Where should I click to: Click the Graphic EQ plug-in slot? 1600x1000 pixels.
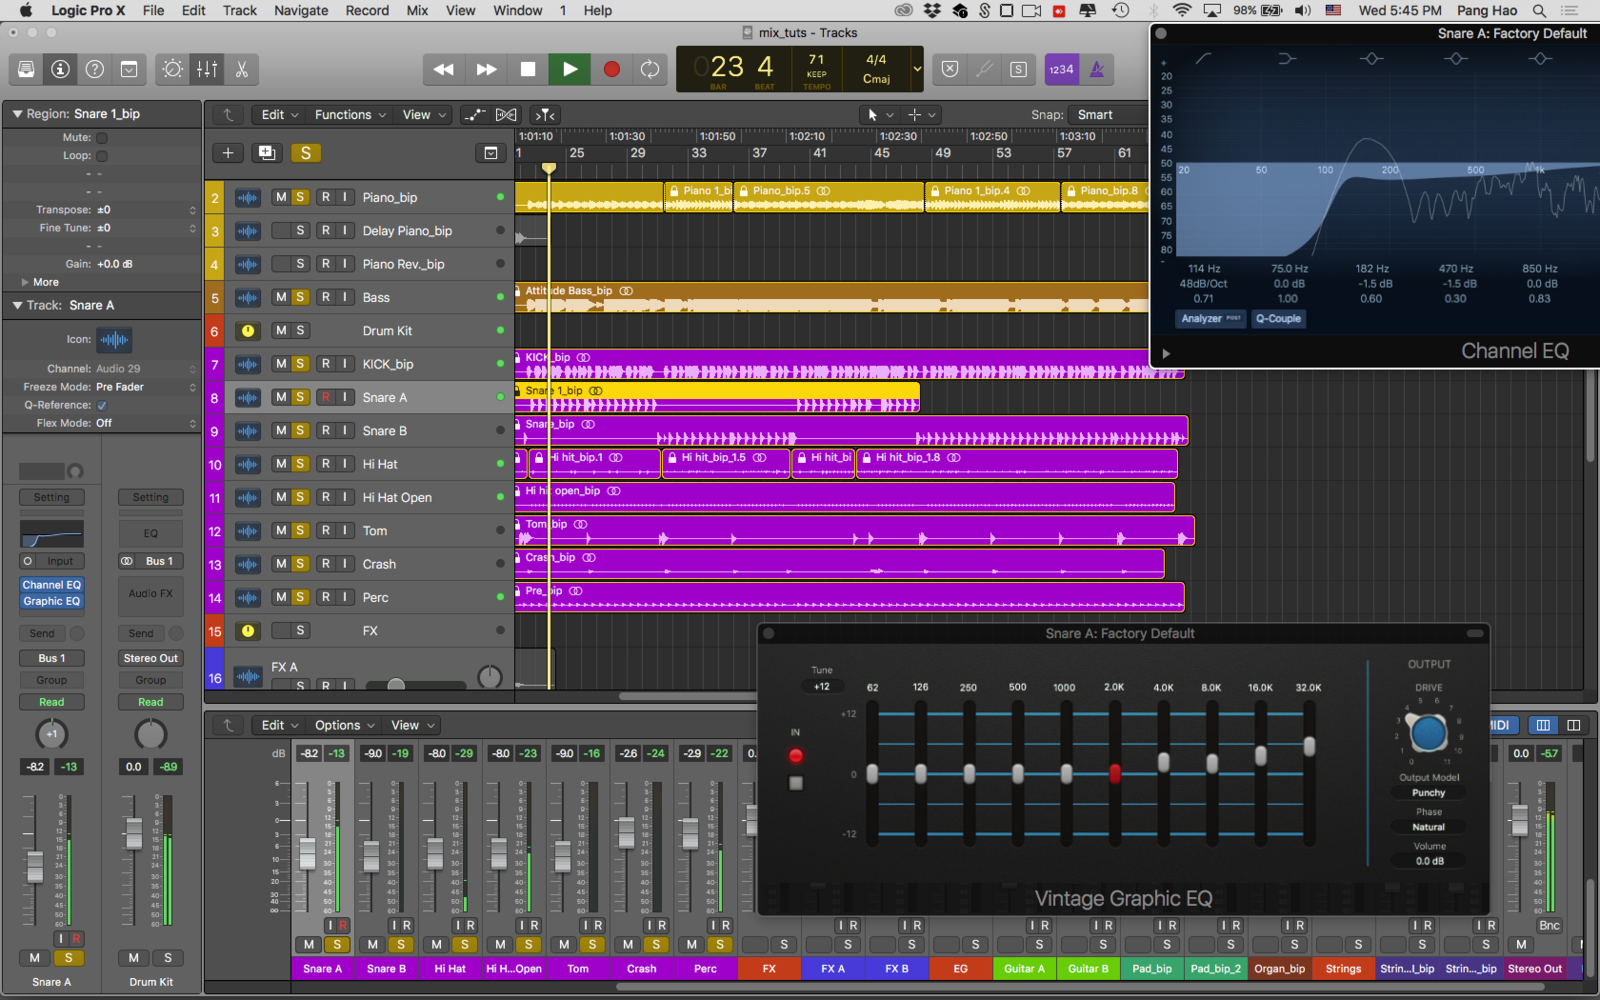[52, 601]
